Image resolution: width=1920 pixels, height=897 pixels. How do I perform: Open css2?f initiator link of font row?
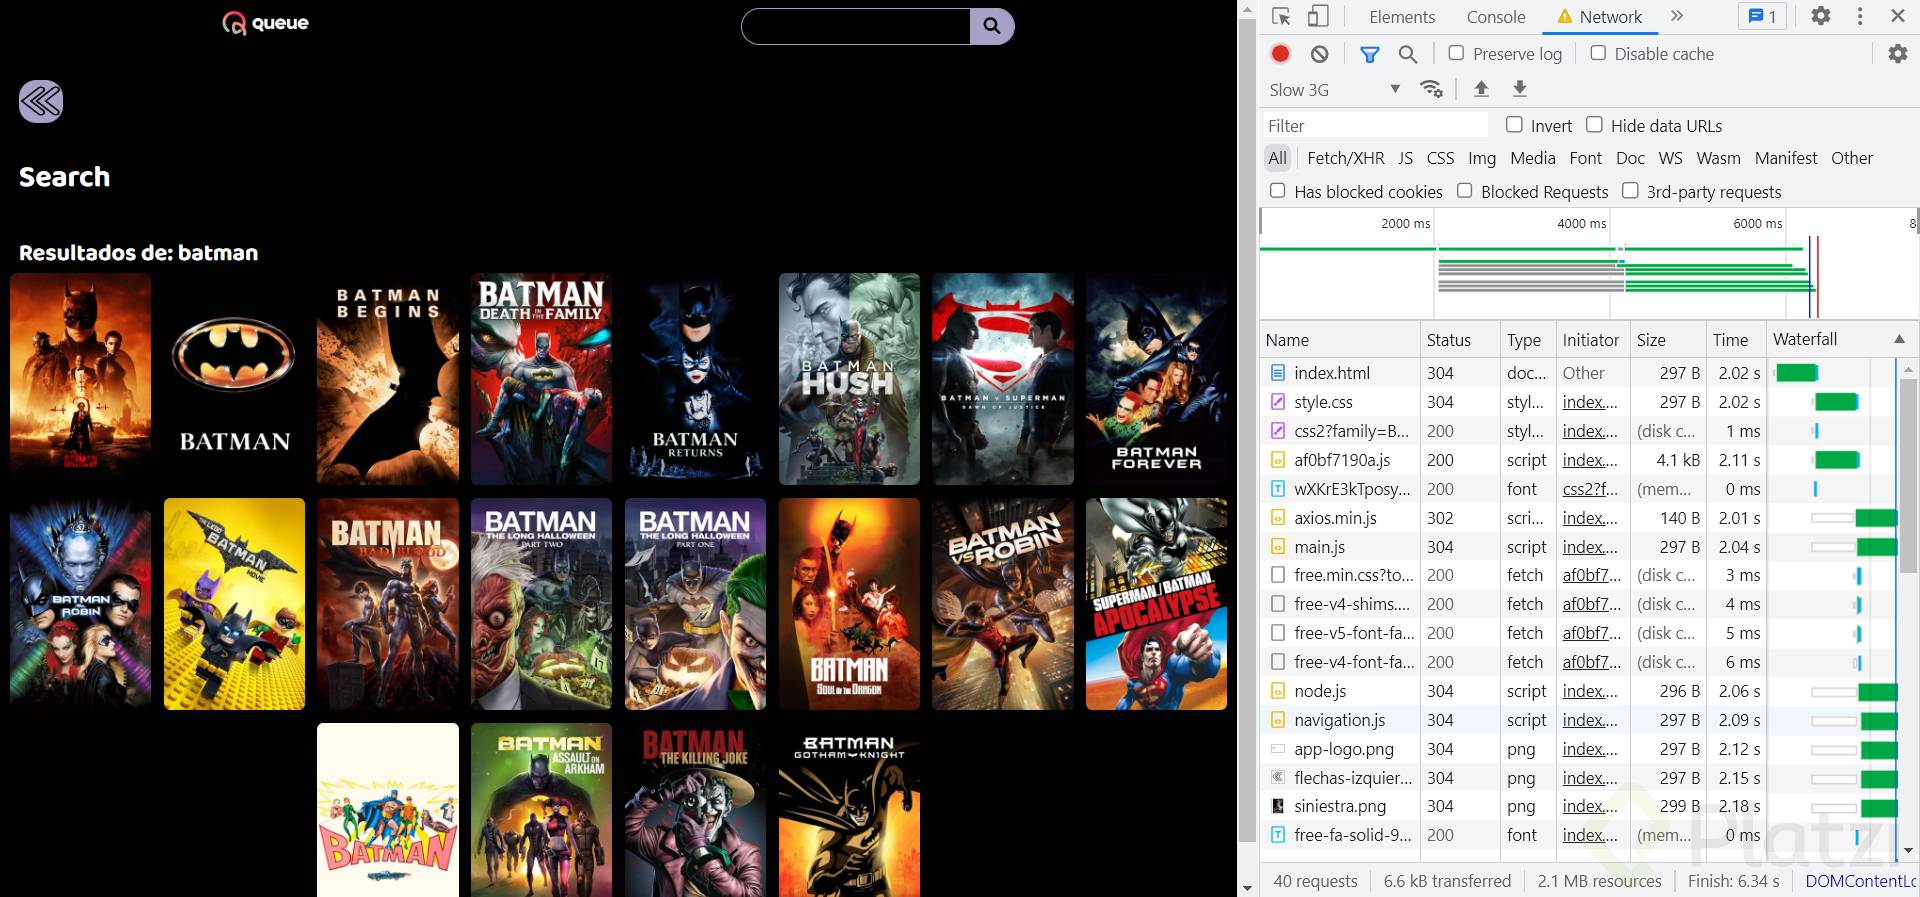coord(1590,489)
